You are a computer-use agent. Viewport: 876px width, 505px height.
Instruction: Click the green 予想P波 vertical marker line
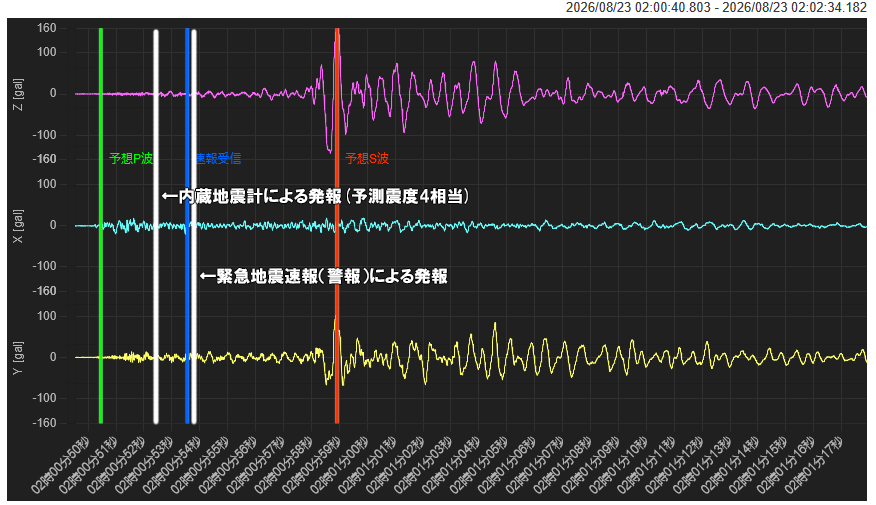(x=101, y=225)
